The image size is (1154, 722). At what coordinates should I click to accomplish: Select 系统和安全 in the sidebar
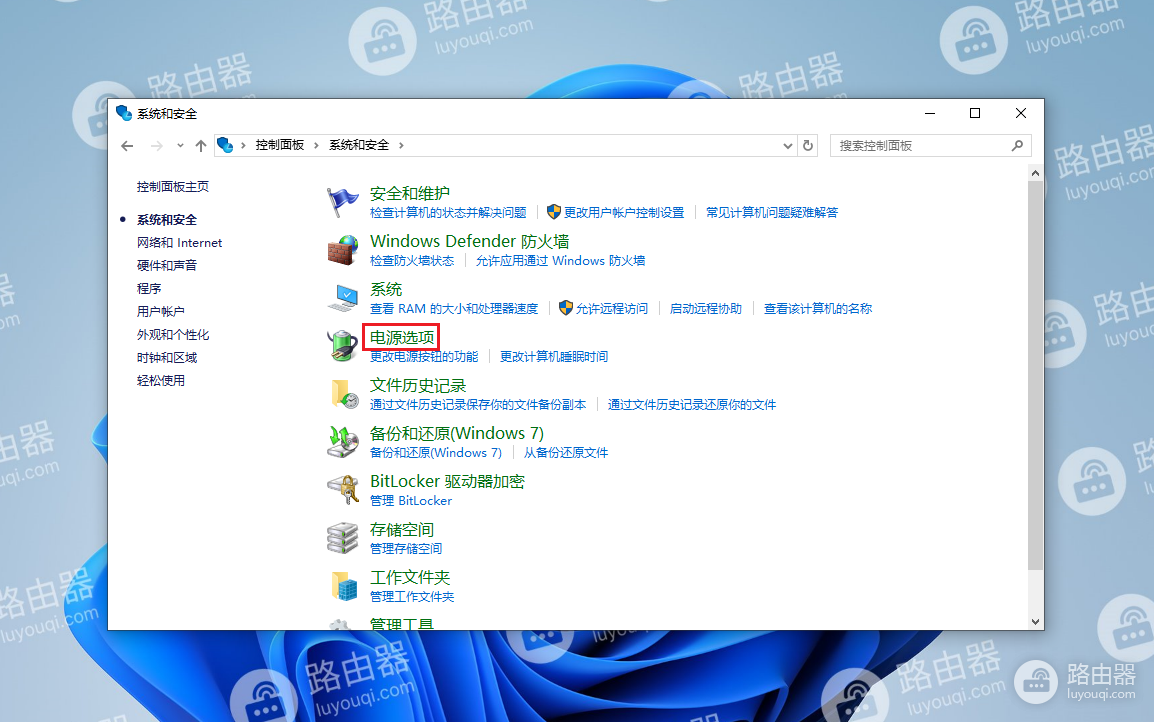(x=167, y=219)
